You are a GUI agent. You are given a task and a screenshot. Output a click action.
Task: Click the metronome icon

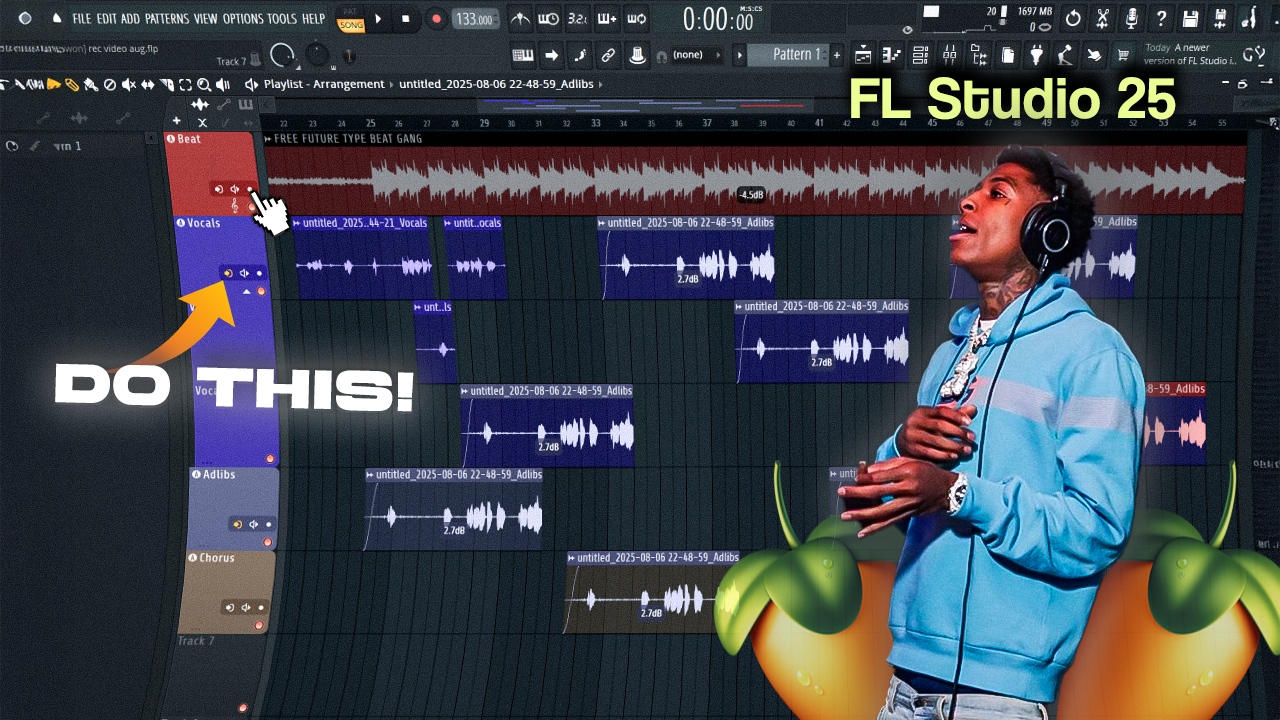(x=520, y=19)
